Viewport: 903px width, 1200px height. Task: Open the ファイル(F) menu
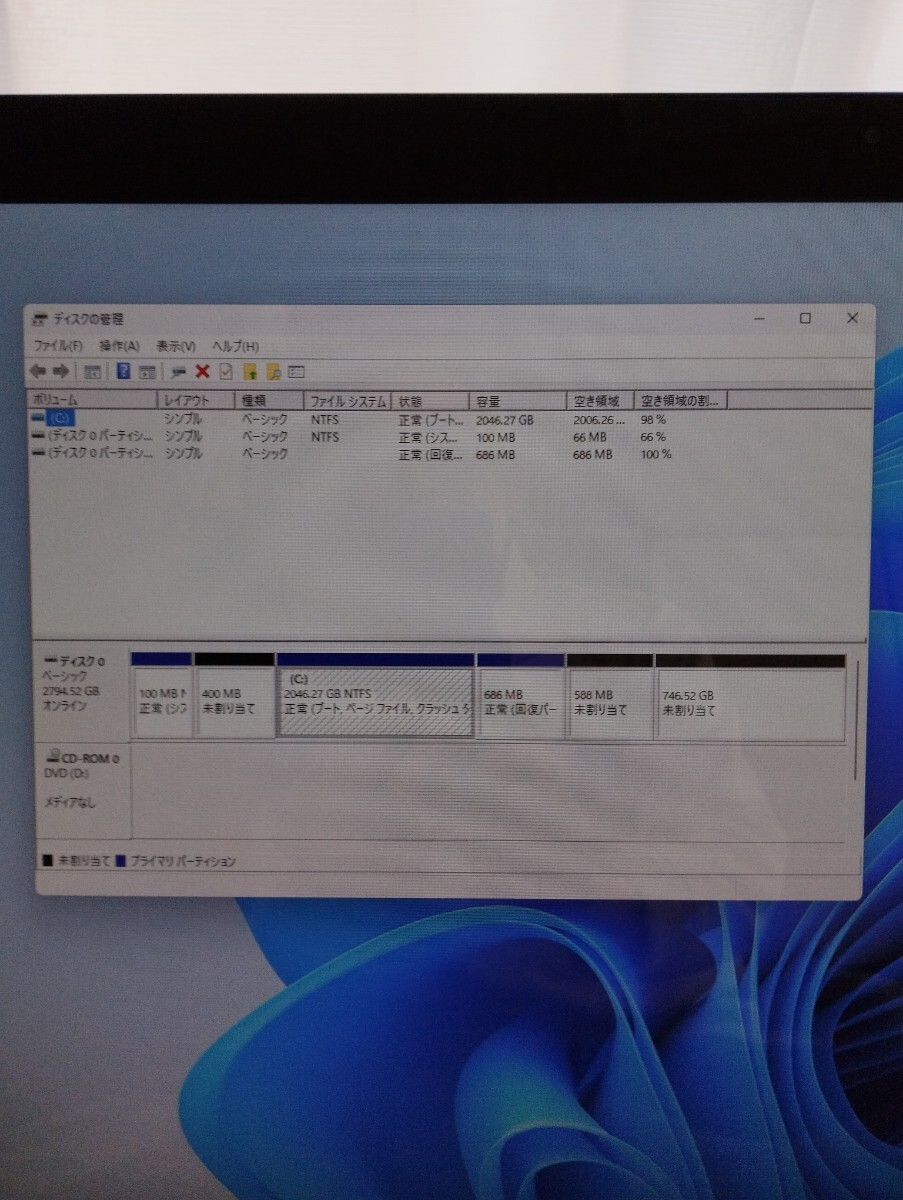pyautogui.click(x=58, y=345)
